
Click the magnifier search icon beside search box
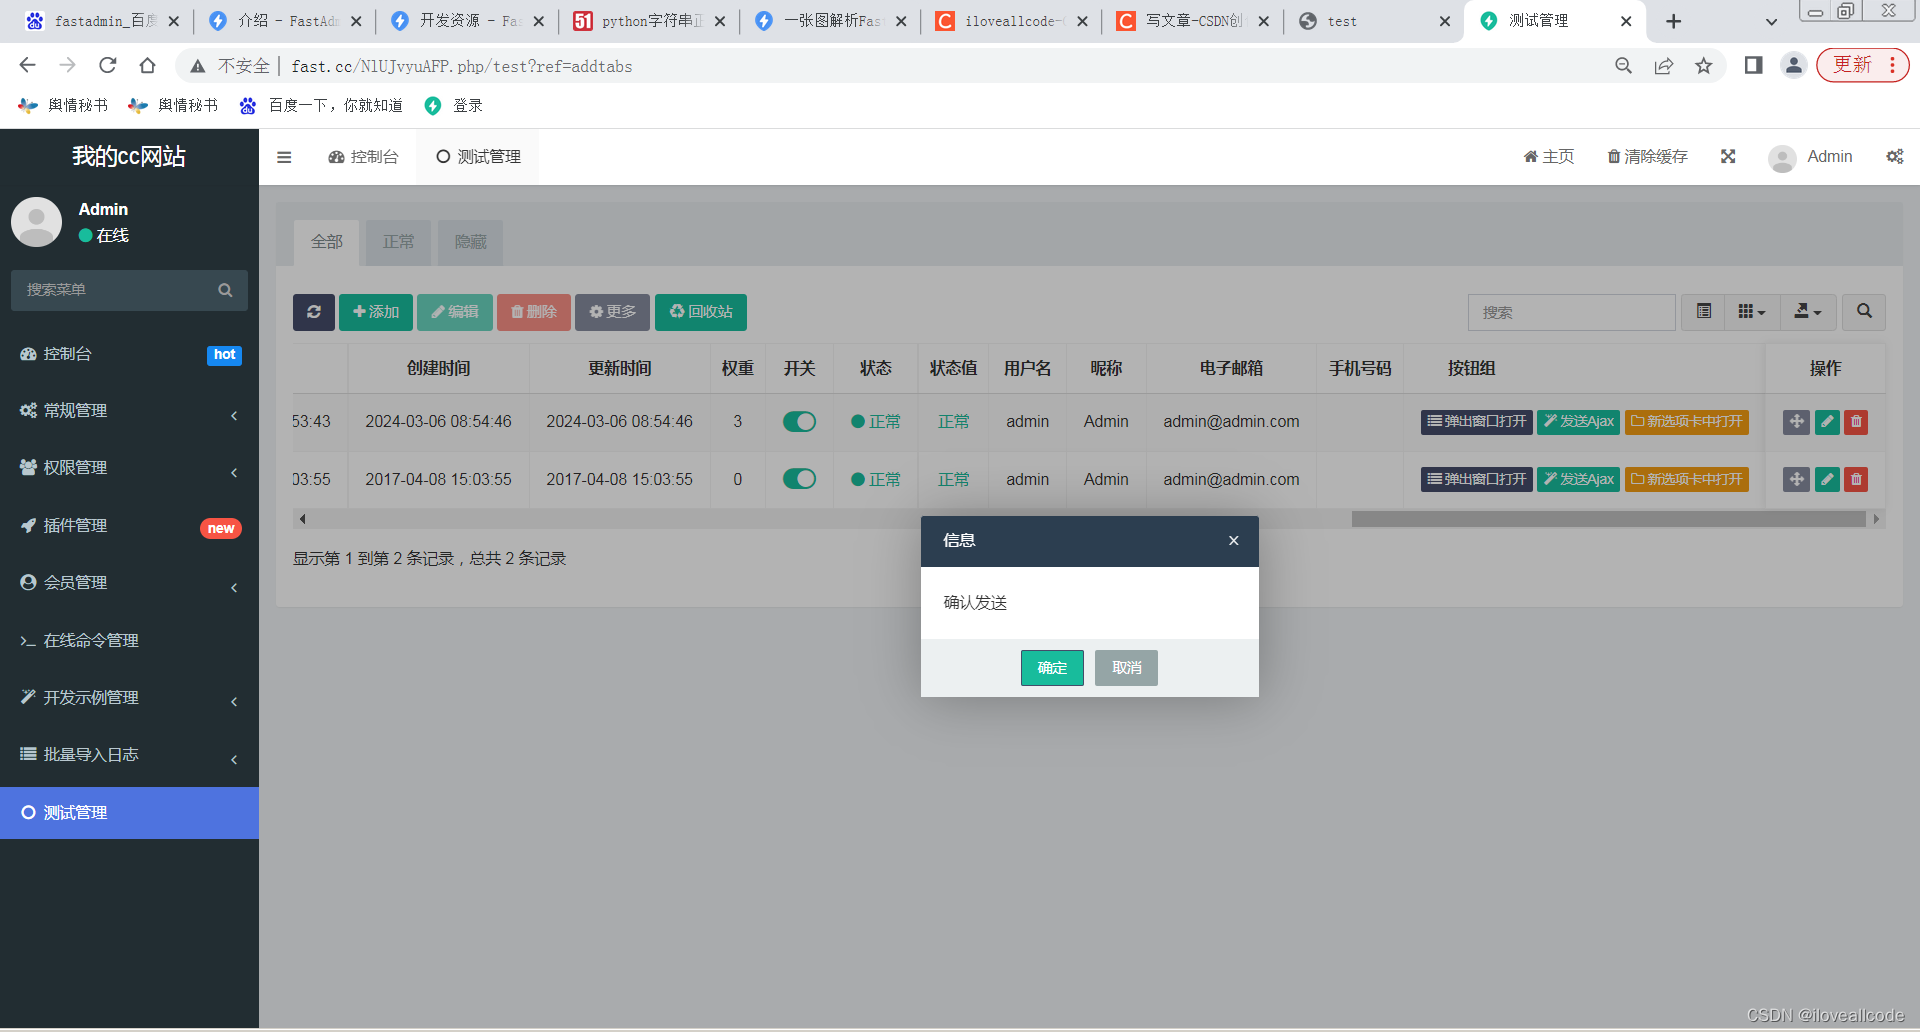(1863, 312)
